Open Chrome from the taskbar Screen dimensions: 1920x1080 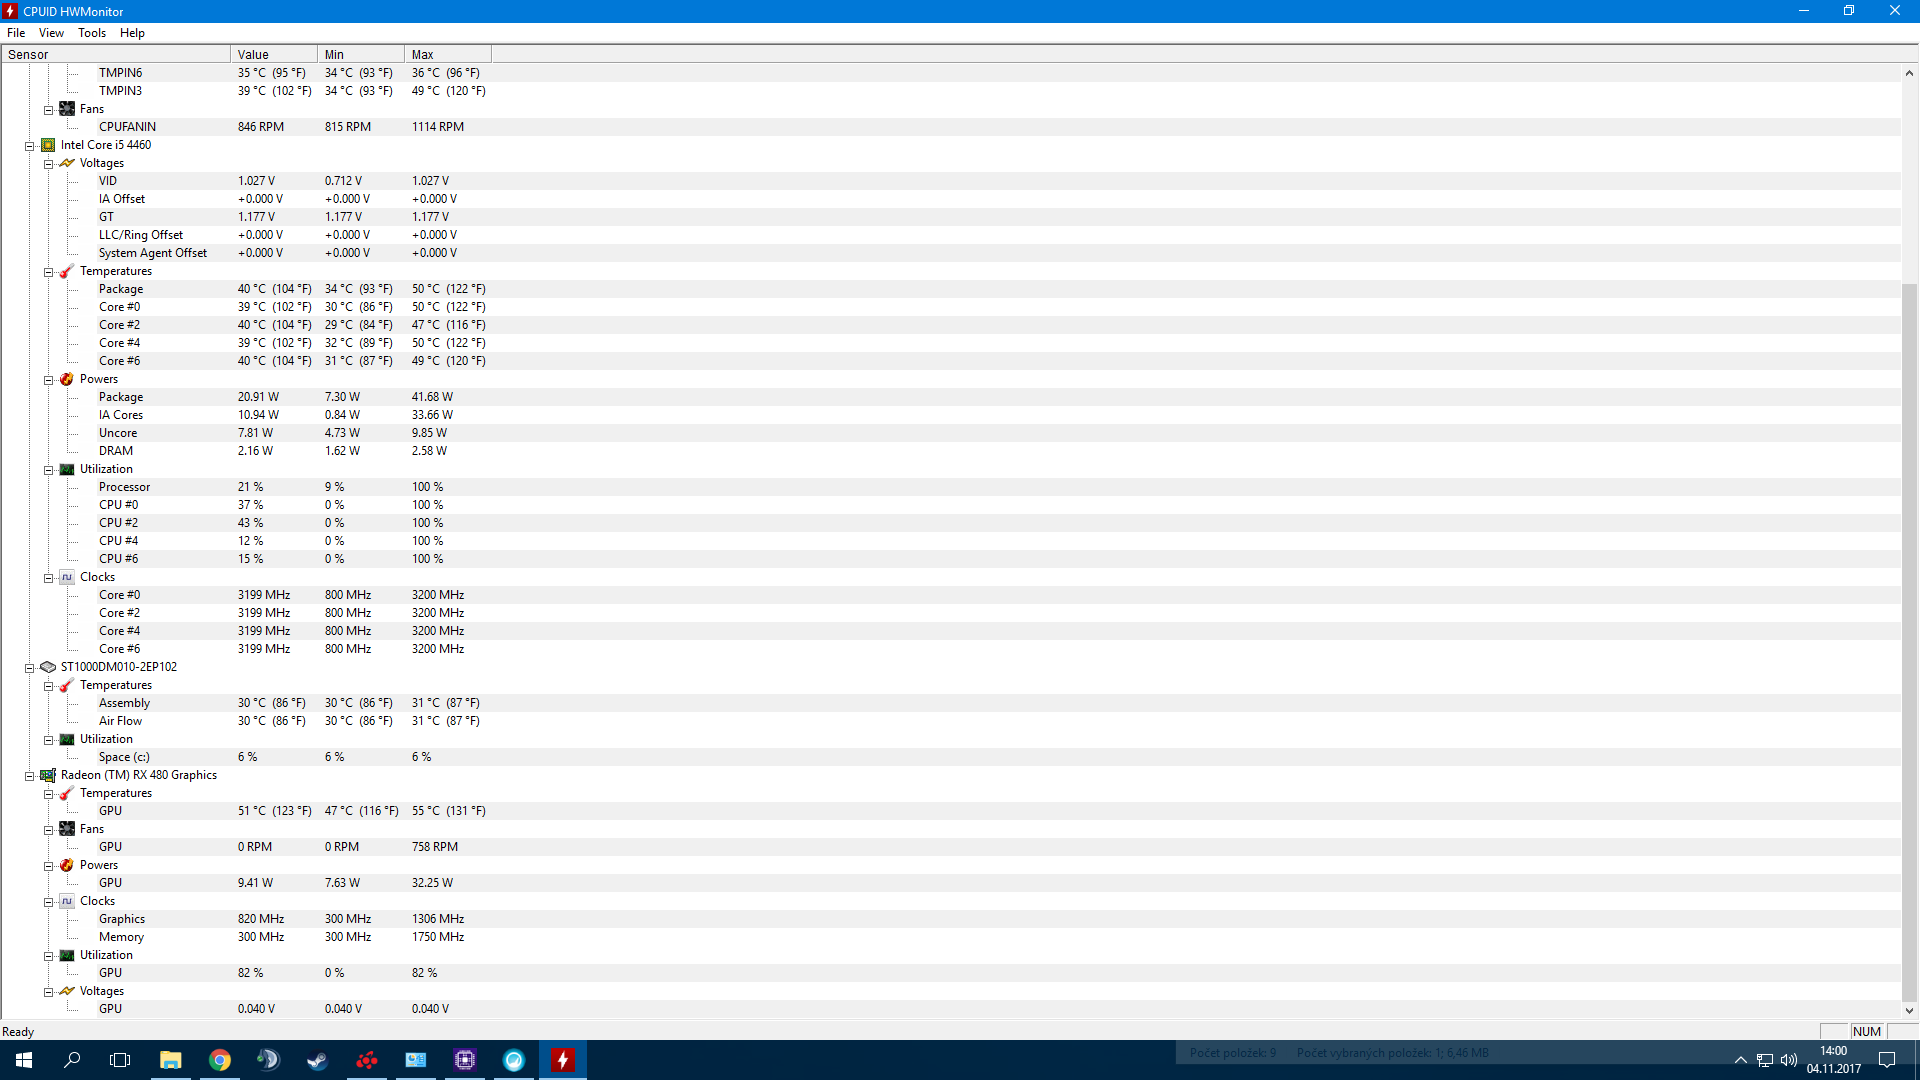pyautogui.click(x=220, y=1060)
